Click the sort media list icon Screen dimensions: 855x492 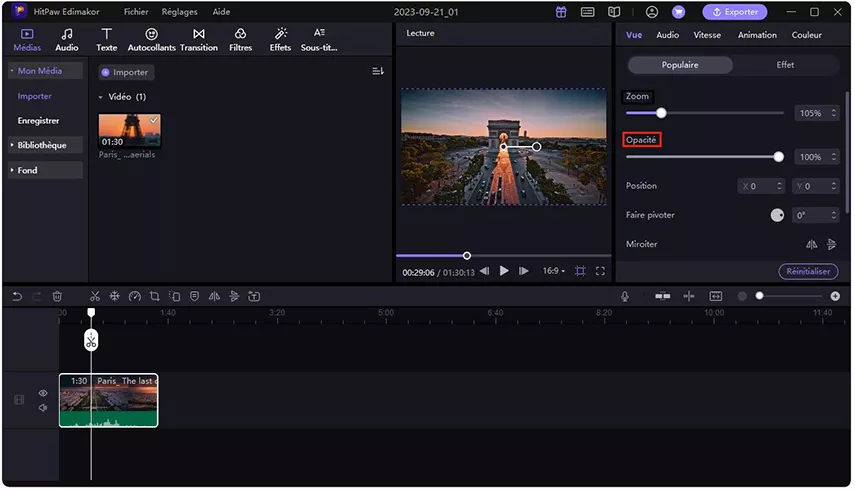378,71
